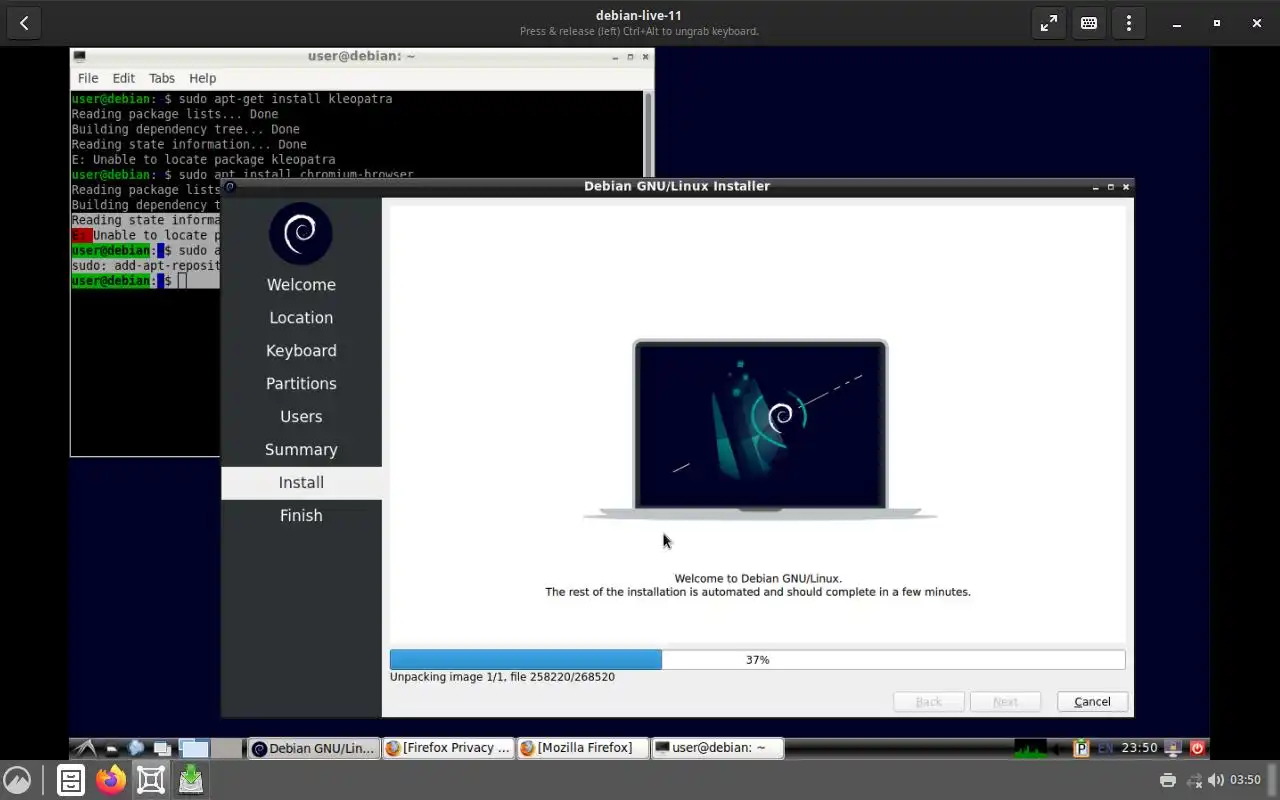The image size is (1280, 800).
Task: Open the three-dot options menu in header
Action: click(1129, 23)
